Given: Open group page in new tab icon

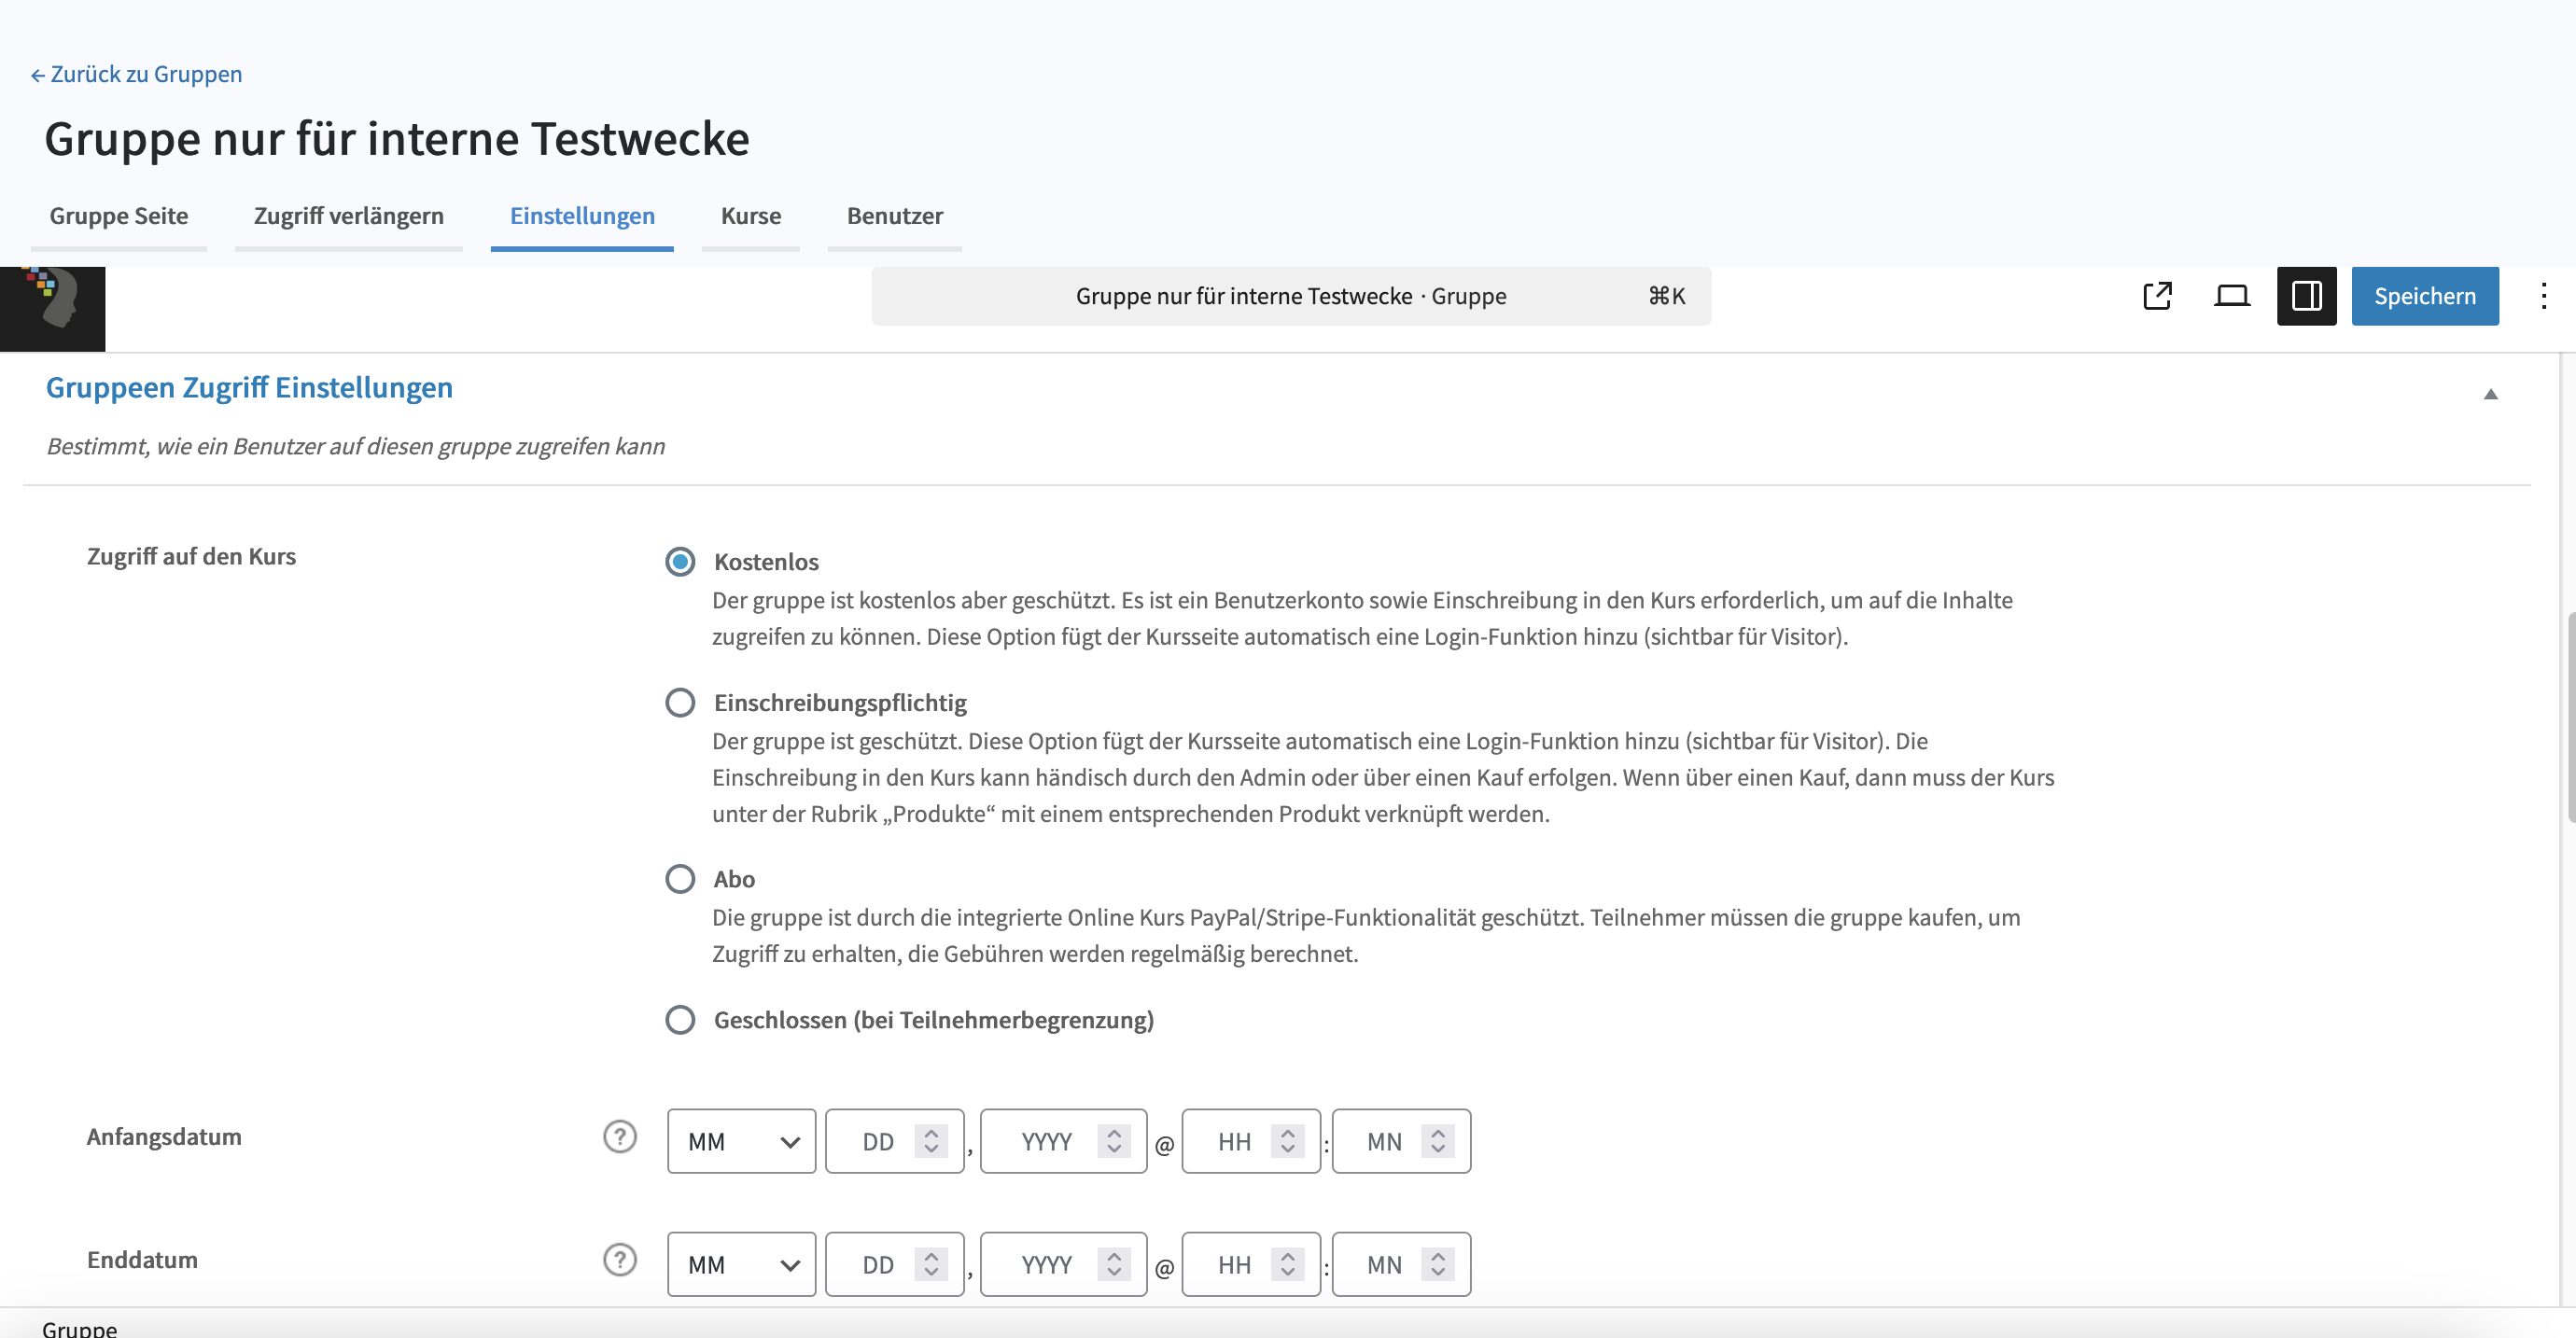Looking at the screenshot, I should pos(2157,296).
